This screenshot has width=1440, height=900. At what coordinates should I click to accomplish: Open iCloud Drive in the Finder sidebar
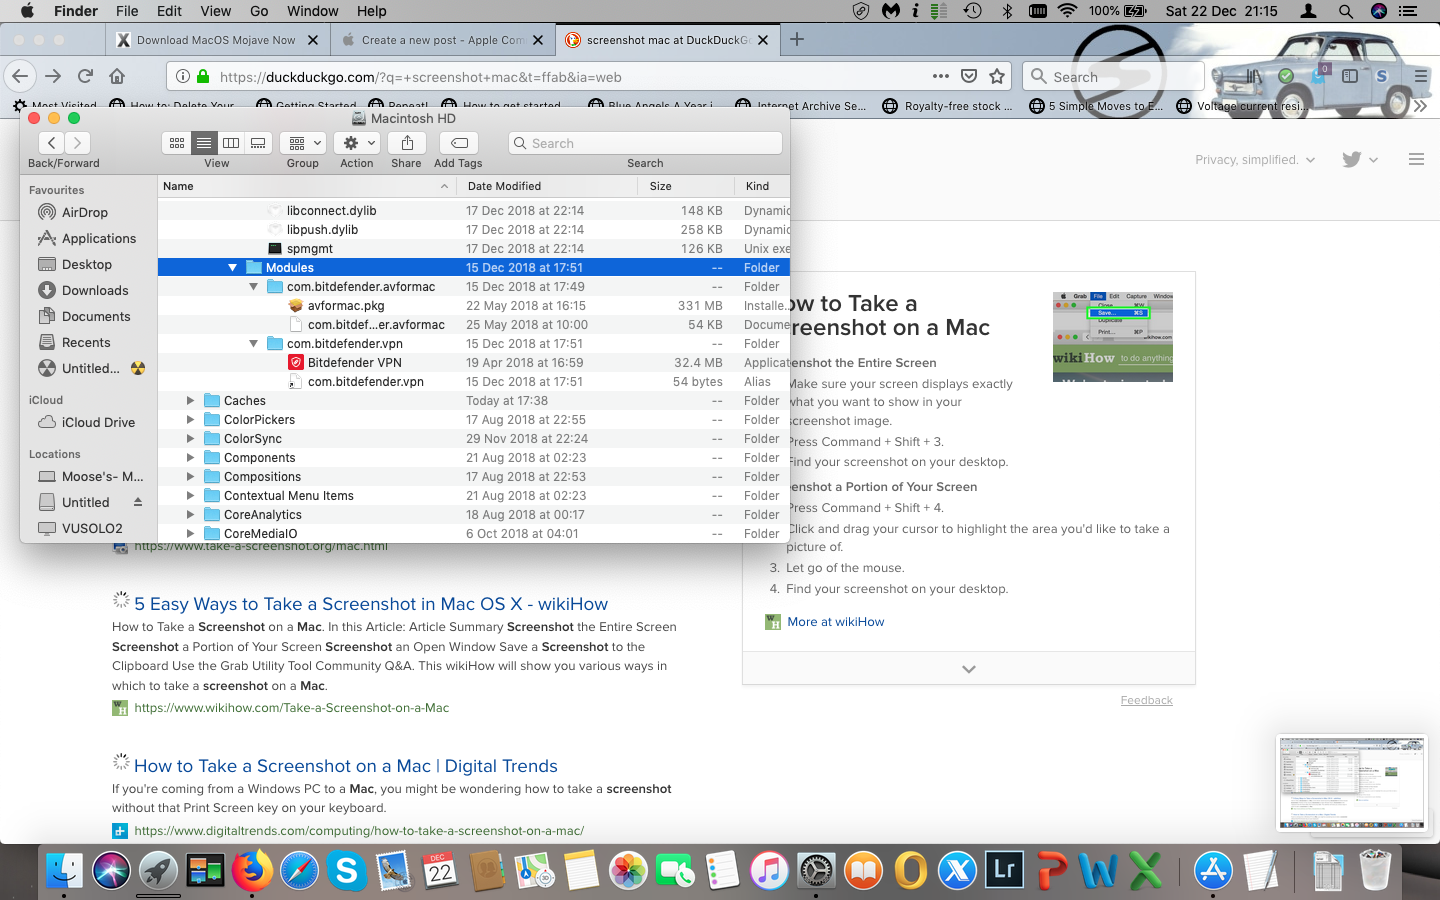point(98,422)
